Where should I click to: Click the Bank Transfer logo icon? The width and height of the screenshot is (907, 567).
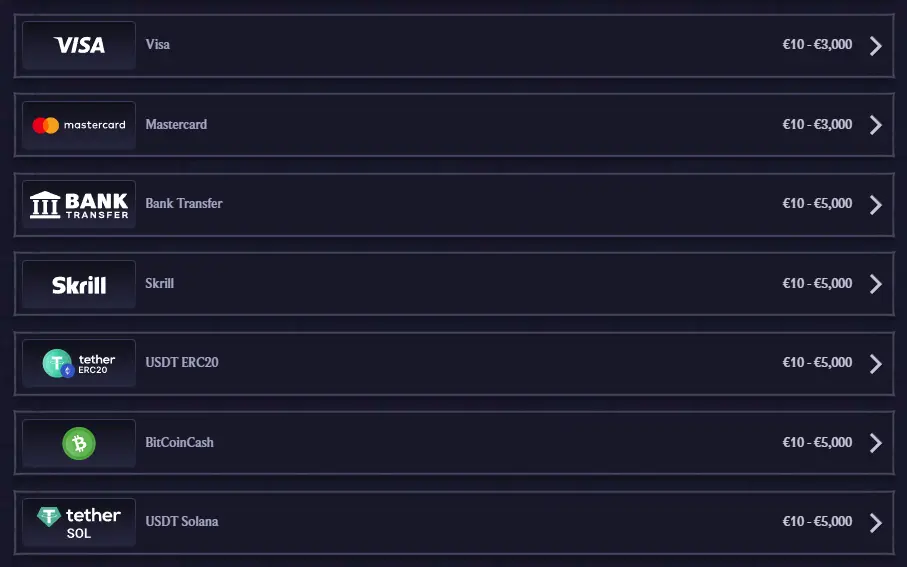tap(79, 204)
